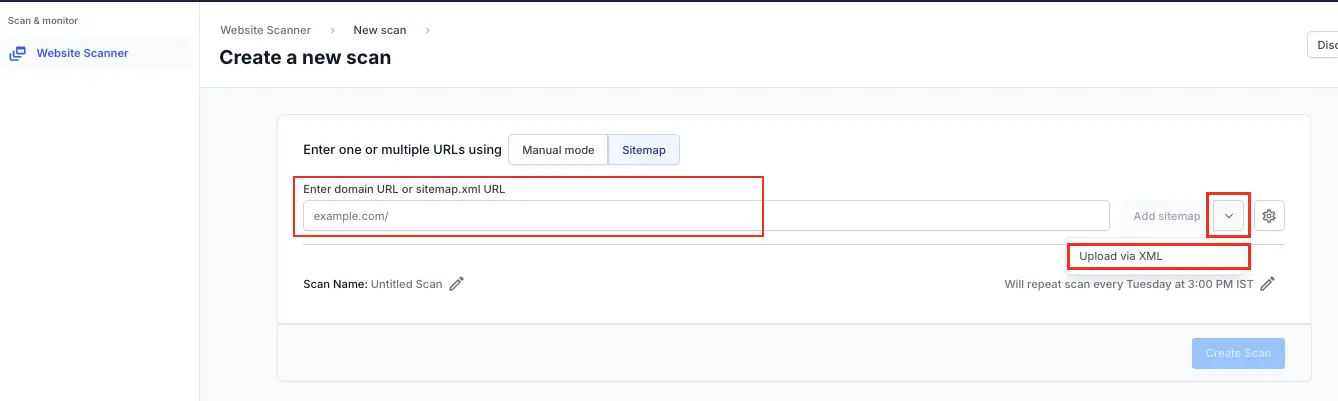Click the Website Scanner sidebar icon
Image resolution: width=1338 pixels, height=401 pixels.
(x=17, y=54)
